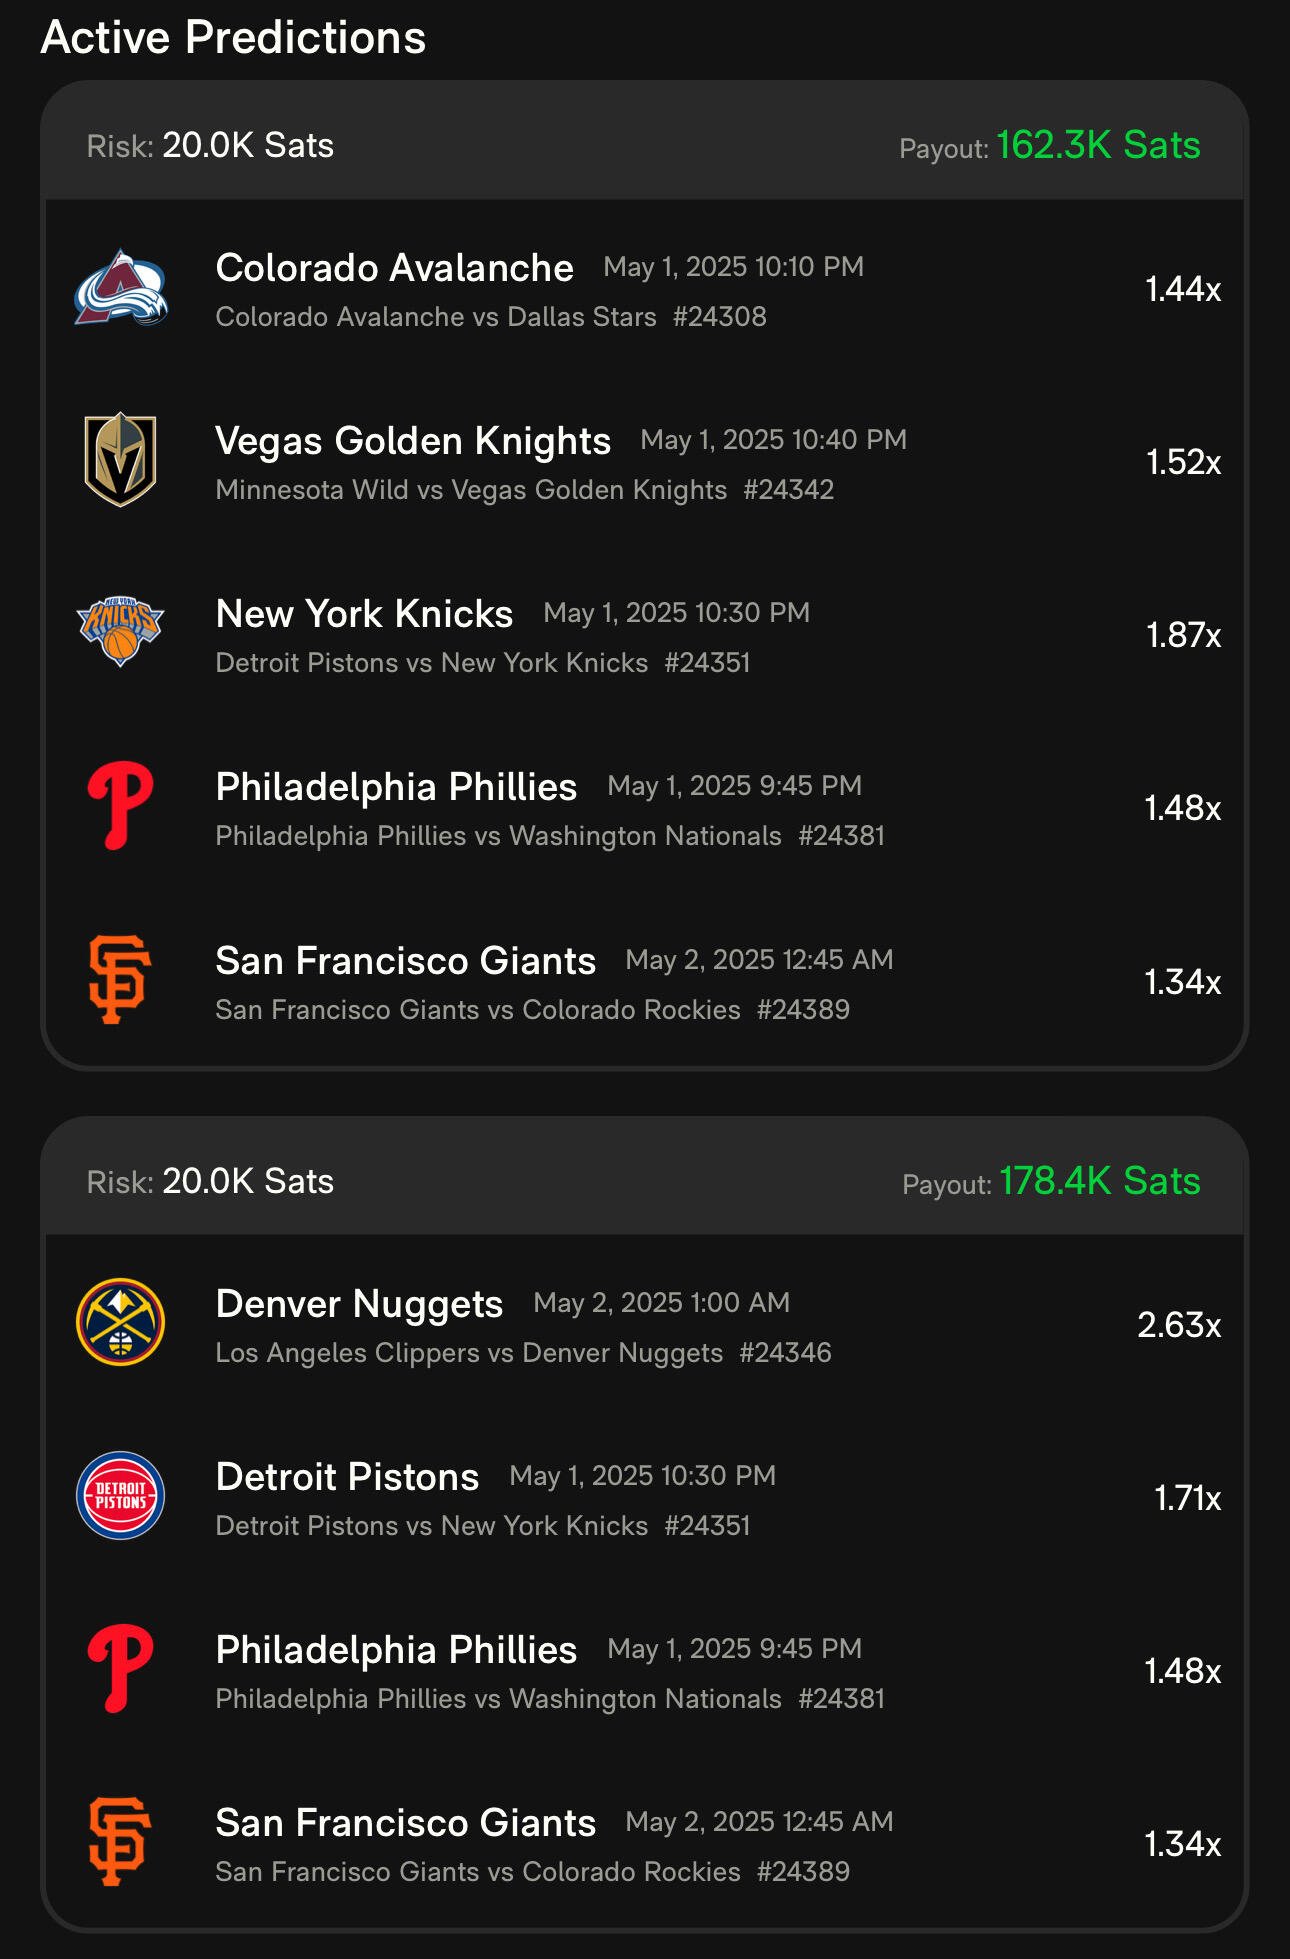Click the 162.3K Sats payout amount
1290x1959 pixels.
1098,146
